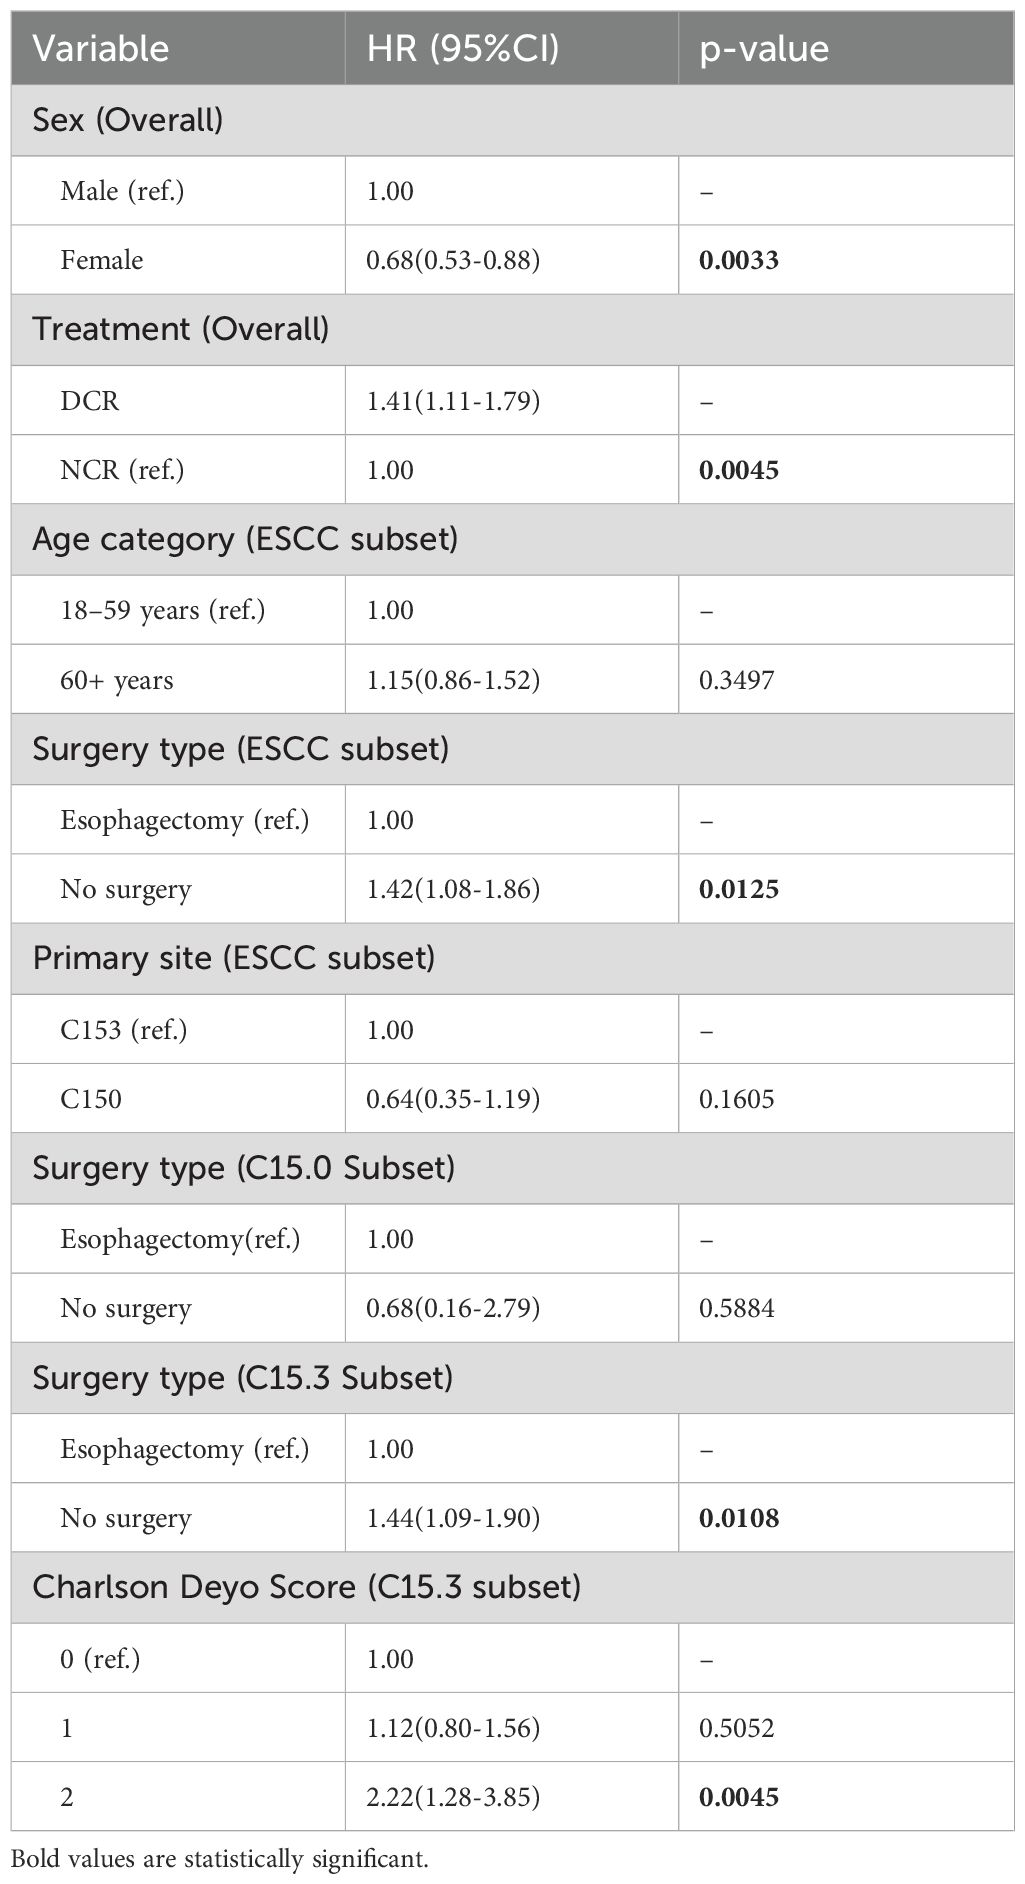Screen dimensions: 1025x1884
Task: Click the Variable column header
Action: (x=101, y=49)
